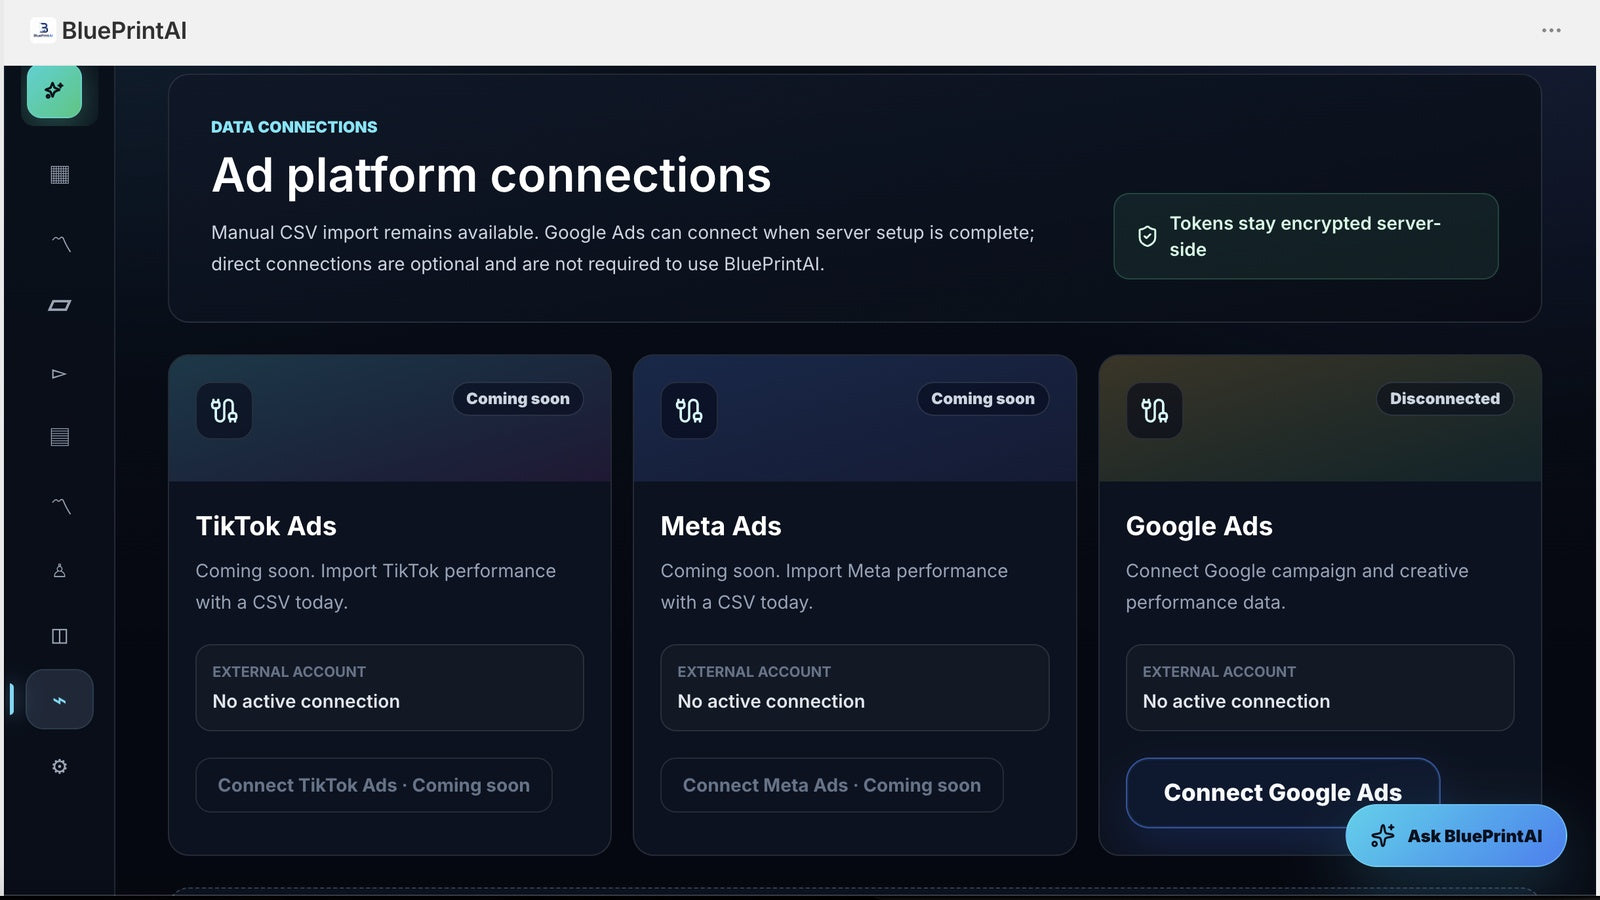Screen dimensions: 1600x900
Task: Click the Ad platform connections title
Action: point(491,175)
